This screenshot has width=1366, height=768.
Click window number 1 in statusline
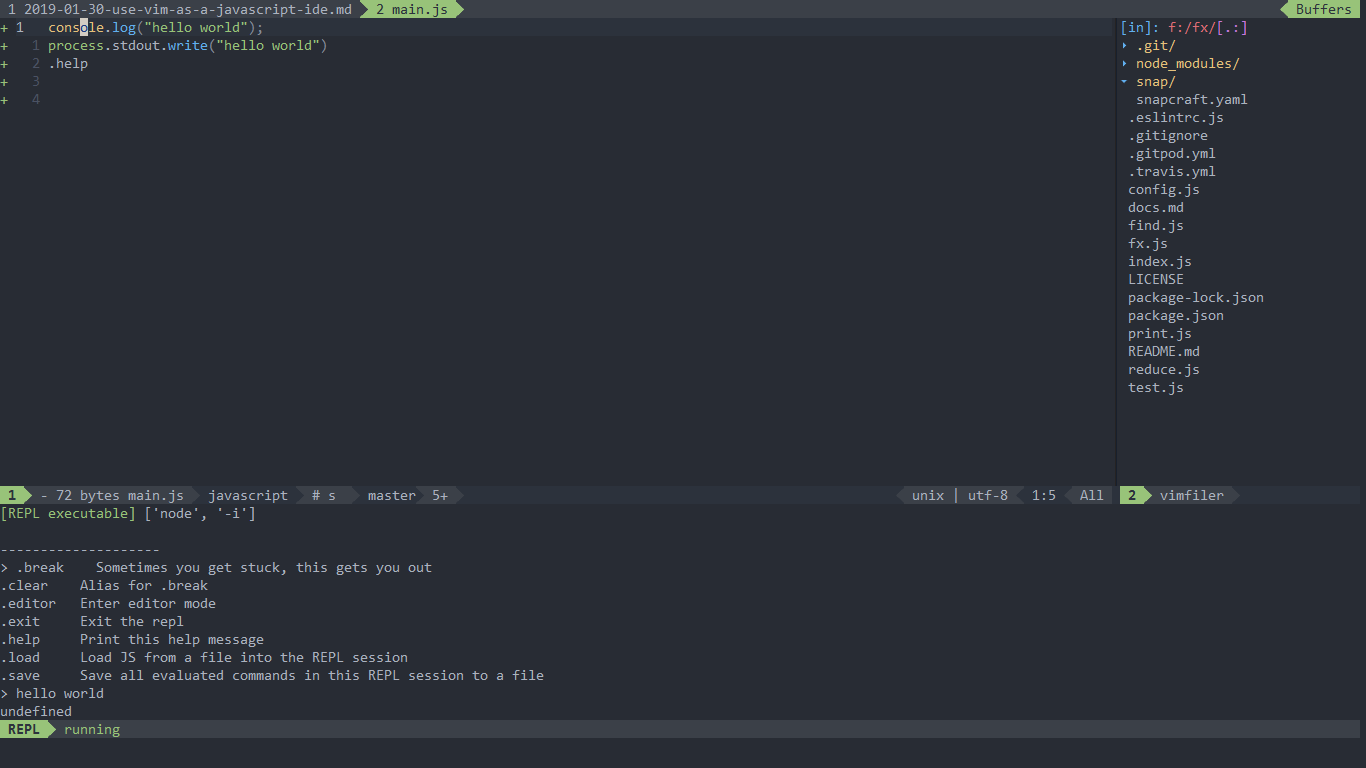pos(12,495)
